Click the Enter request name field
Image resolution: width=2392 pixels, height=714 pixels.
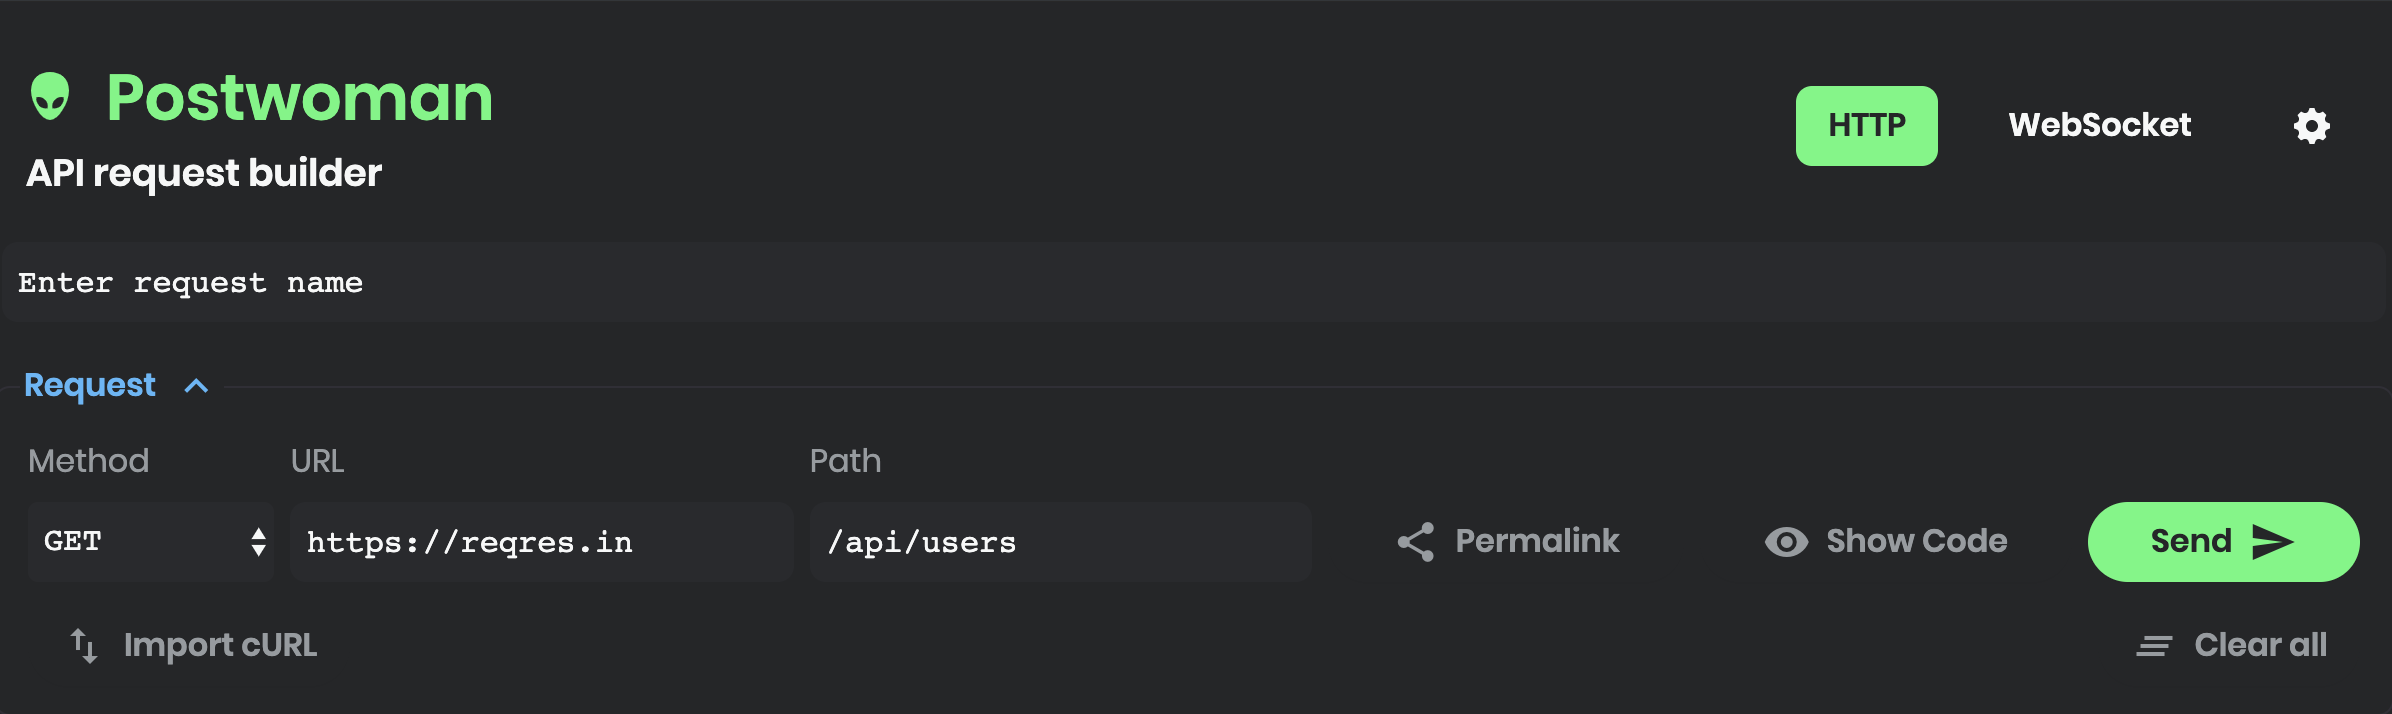(600, 282)
